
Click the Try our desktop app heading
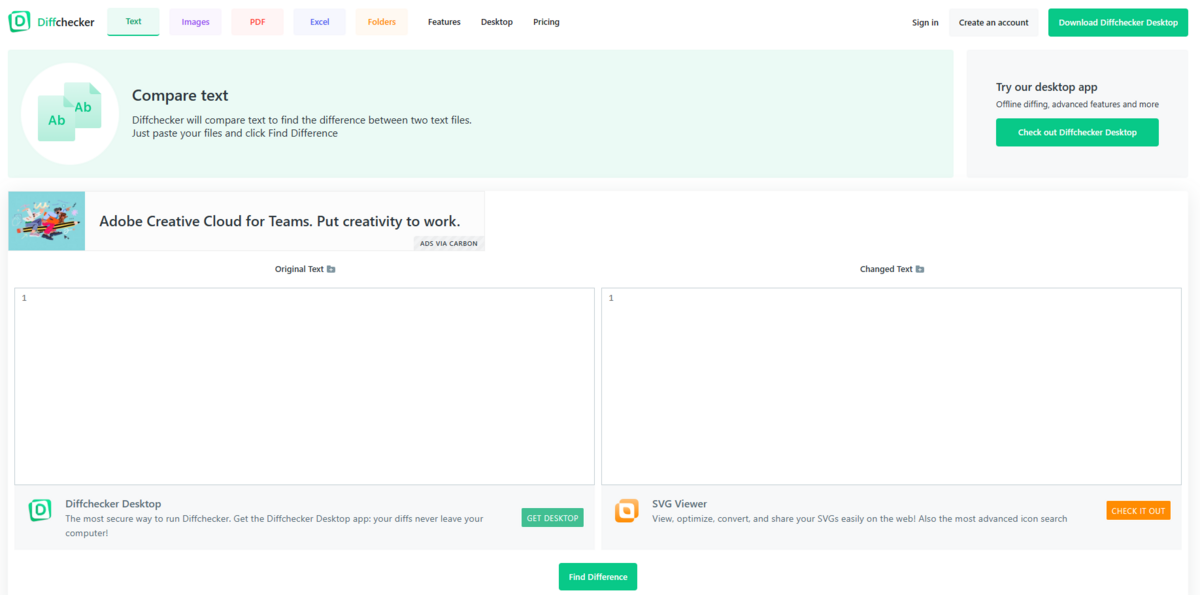point(1047,87)
